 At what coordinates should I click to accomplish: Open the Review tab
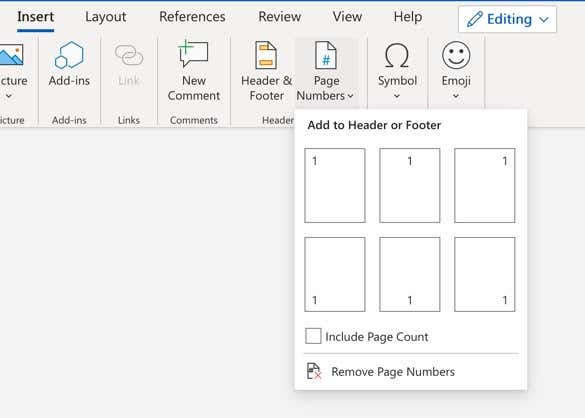279,17
